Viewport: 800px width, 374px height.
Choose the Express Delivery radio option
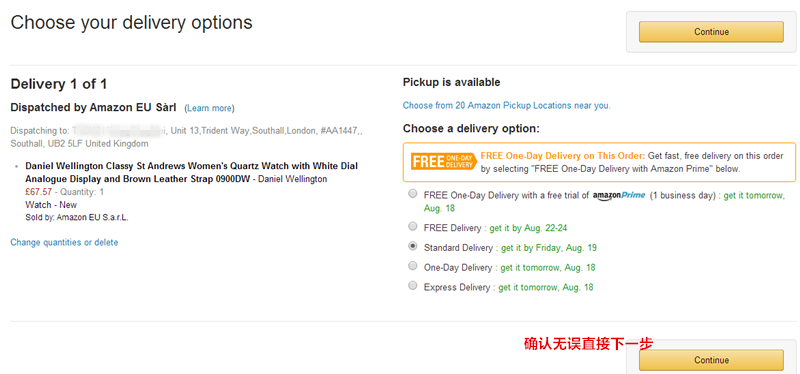pos(412,286)
